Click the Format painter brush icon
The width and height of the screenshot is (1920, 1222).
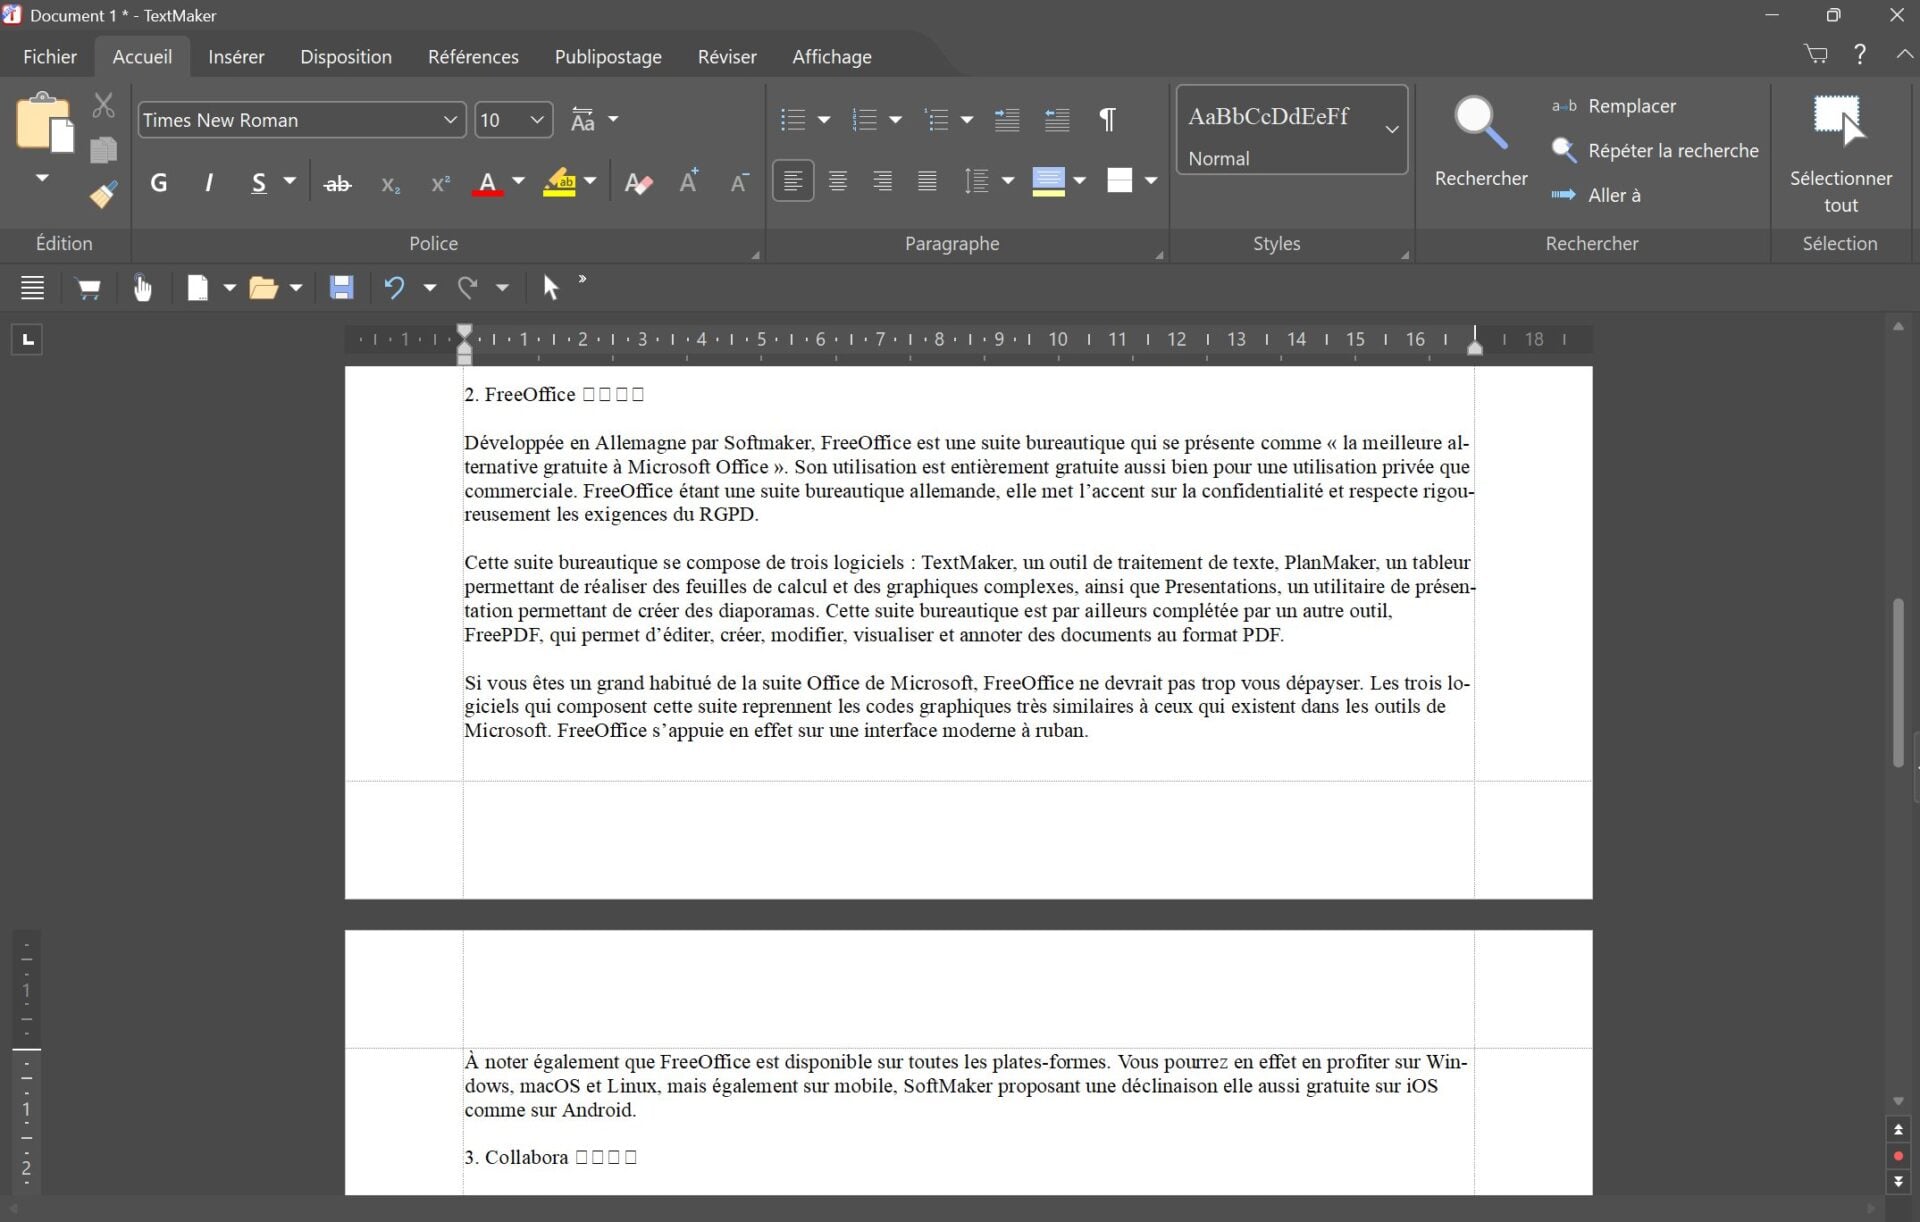tap(104, 194)
